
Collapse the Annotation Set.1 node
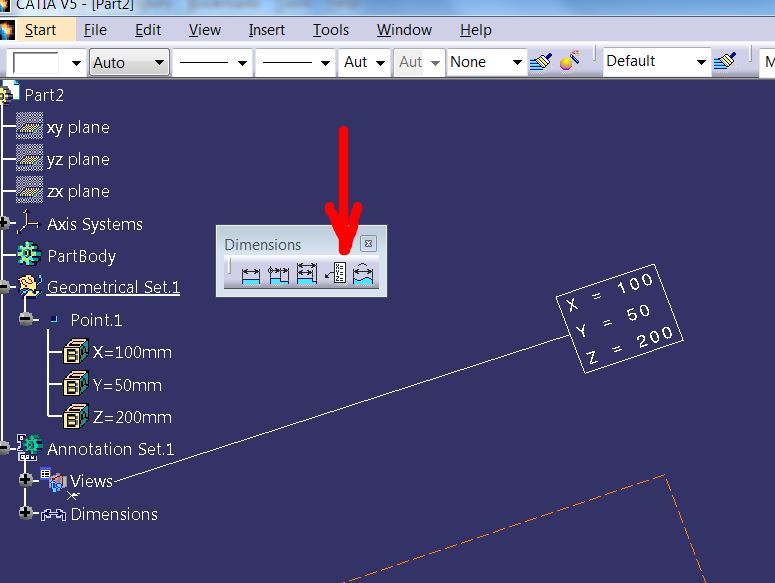point(4,448)
